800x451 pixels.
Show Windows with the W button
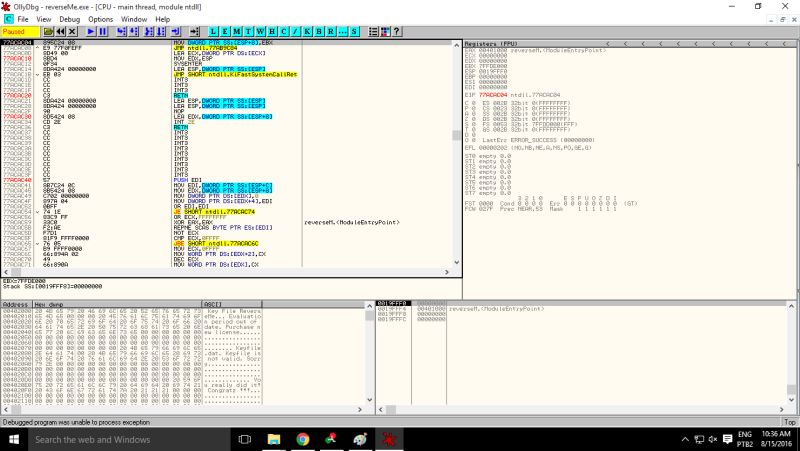(260, 32)
